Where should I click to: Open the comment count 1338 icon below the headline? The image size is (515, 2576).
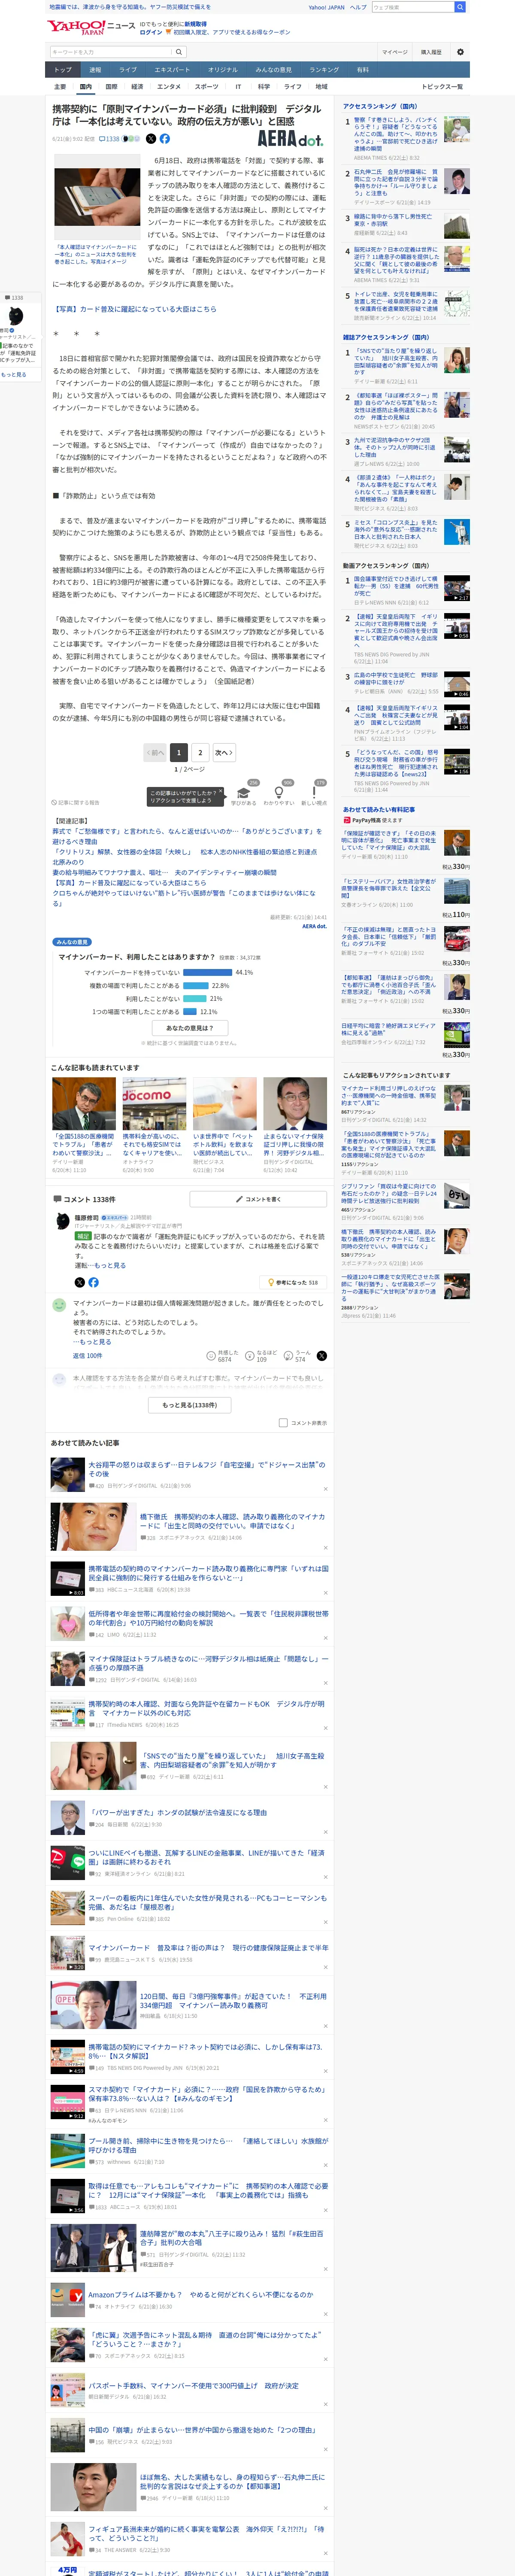[x=110, y=139]
